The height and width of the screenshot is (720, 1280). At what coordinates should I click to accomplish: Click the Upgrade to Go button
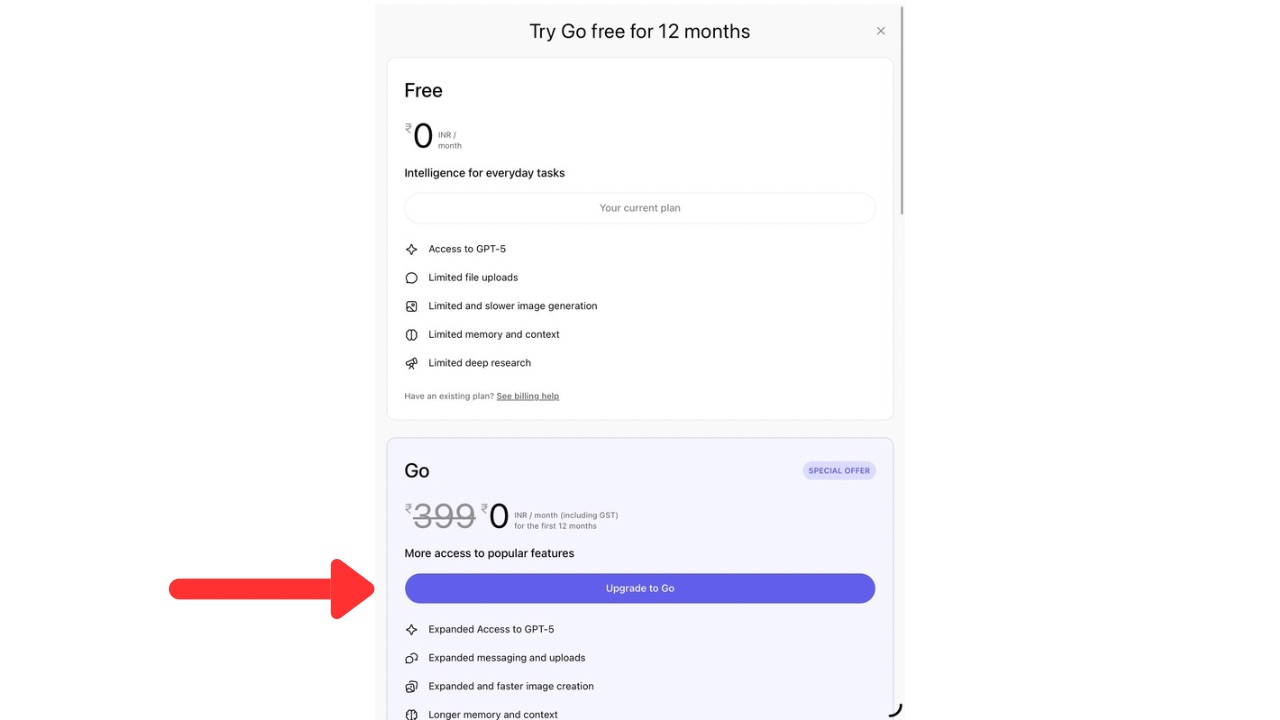click(x=639, y=588)
